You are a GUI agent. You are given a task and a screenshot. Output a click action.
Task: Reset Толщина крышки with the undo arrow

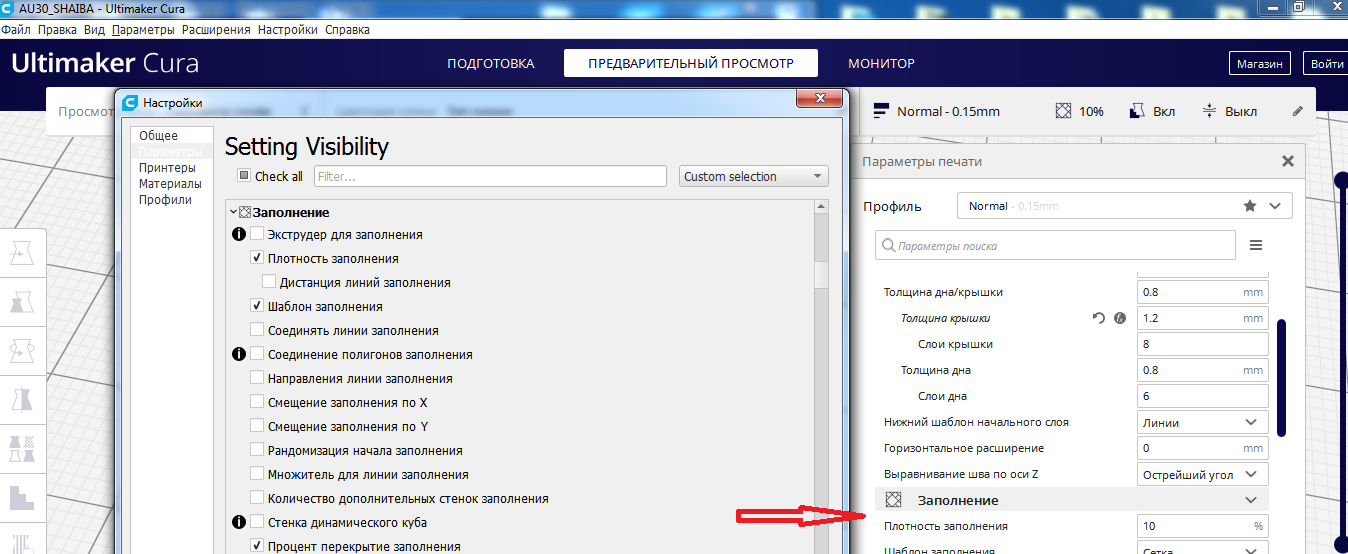click(1099, 318)
